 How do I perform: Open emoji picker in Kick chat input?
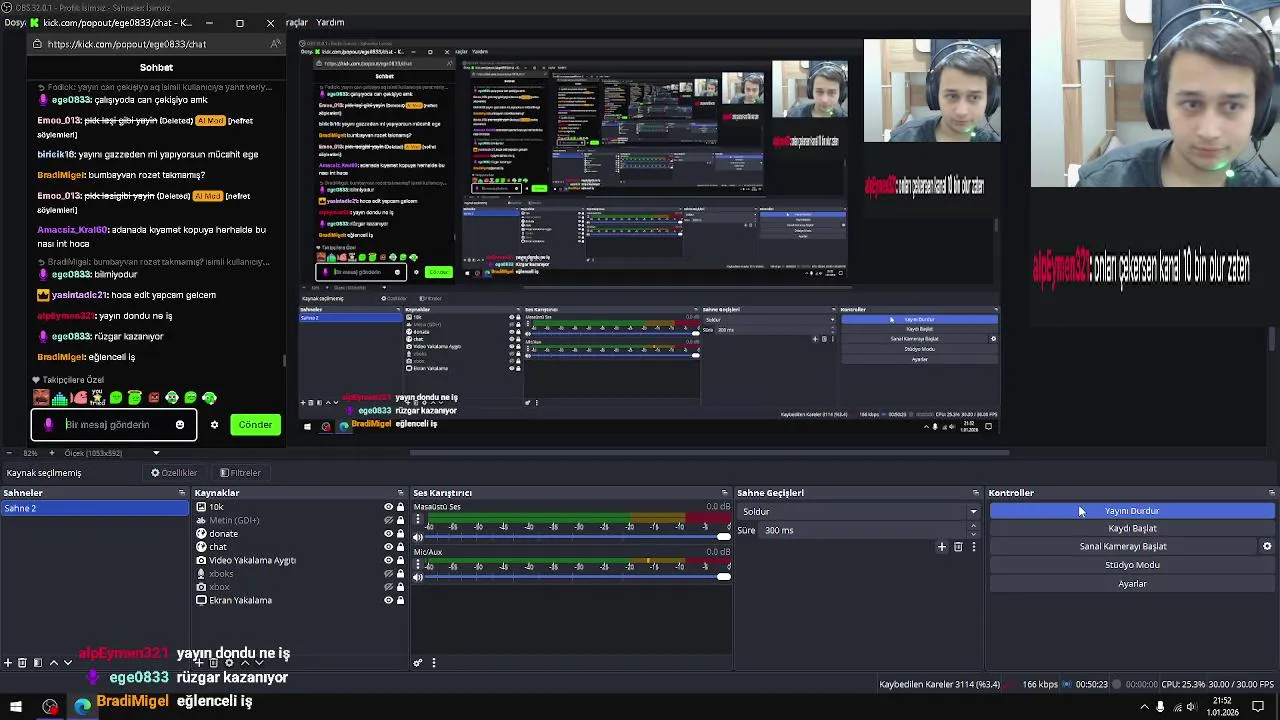[x=180, y=425]
